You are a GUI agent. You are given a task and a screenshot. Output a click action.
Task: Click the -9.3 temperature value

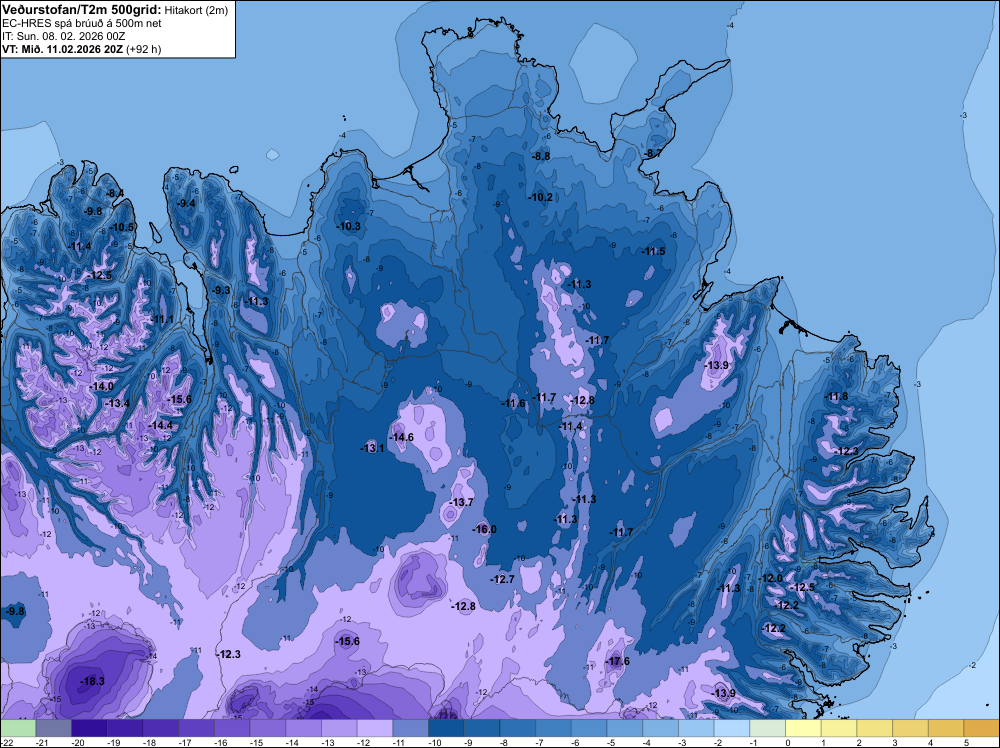tap(221, 291)
